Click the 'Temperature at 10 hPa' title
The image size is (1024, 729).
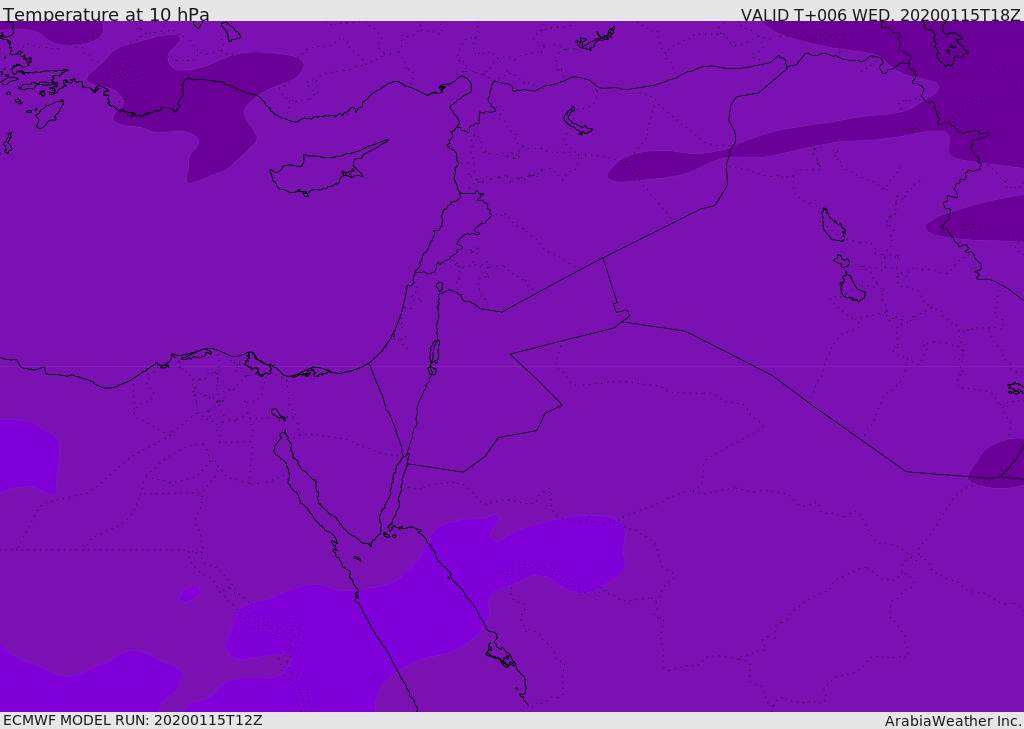(x=106, y=14)
